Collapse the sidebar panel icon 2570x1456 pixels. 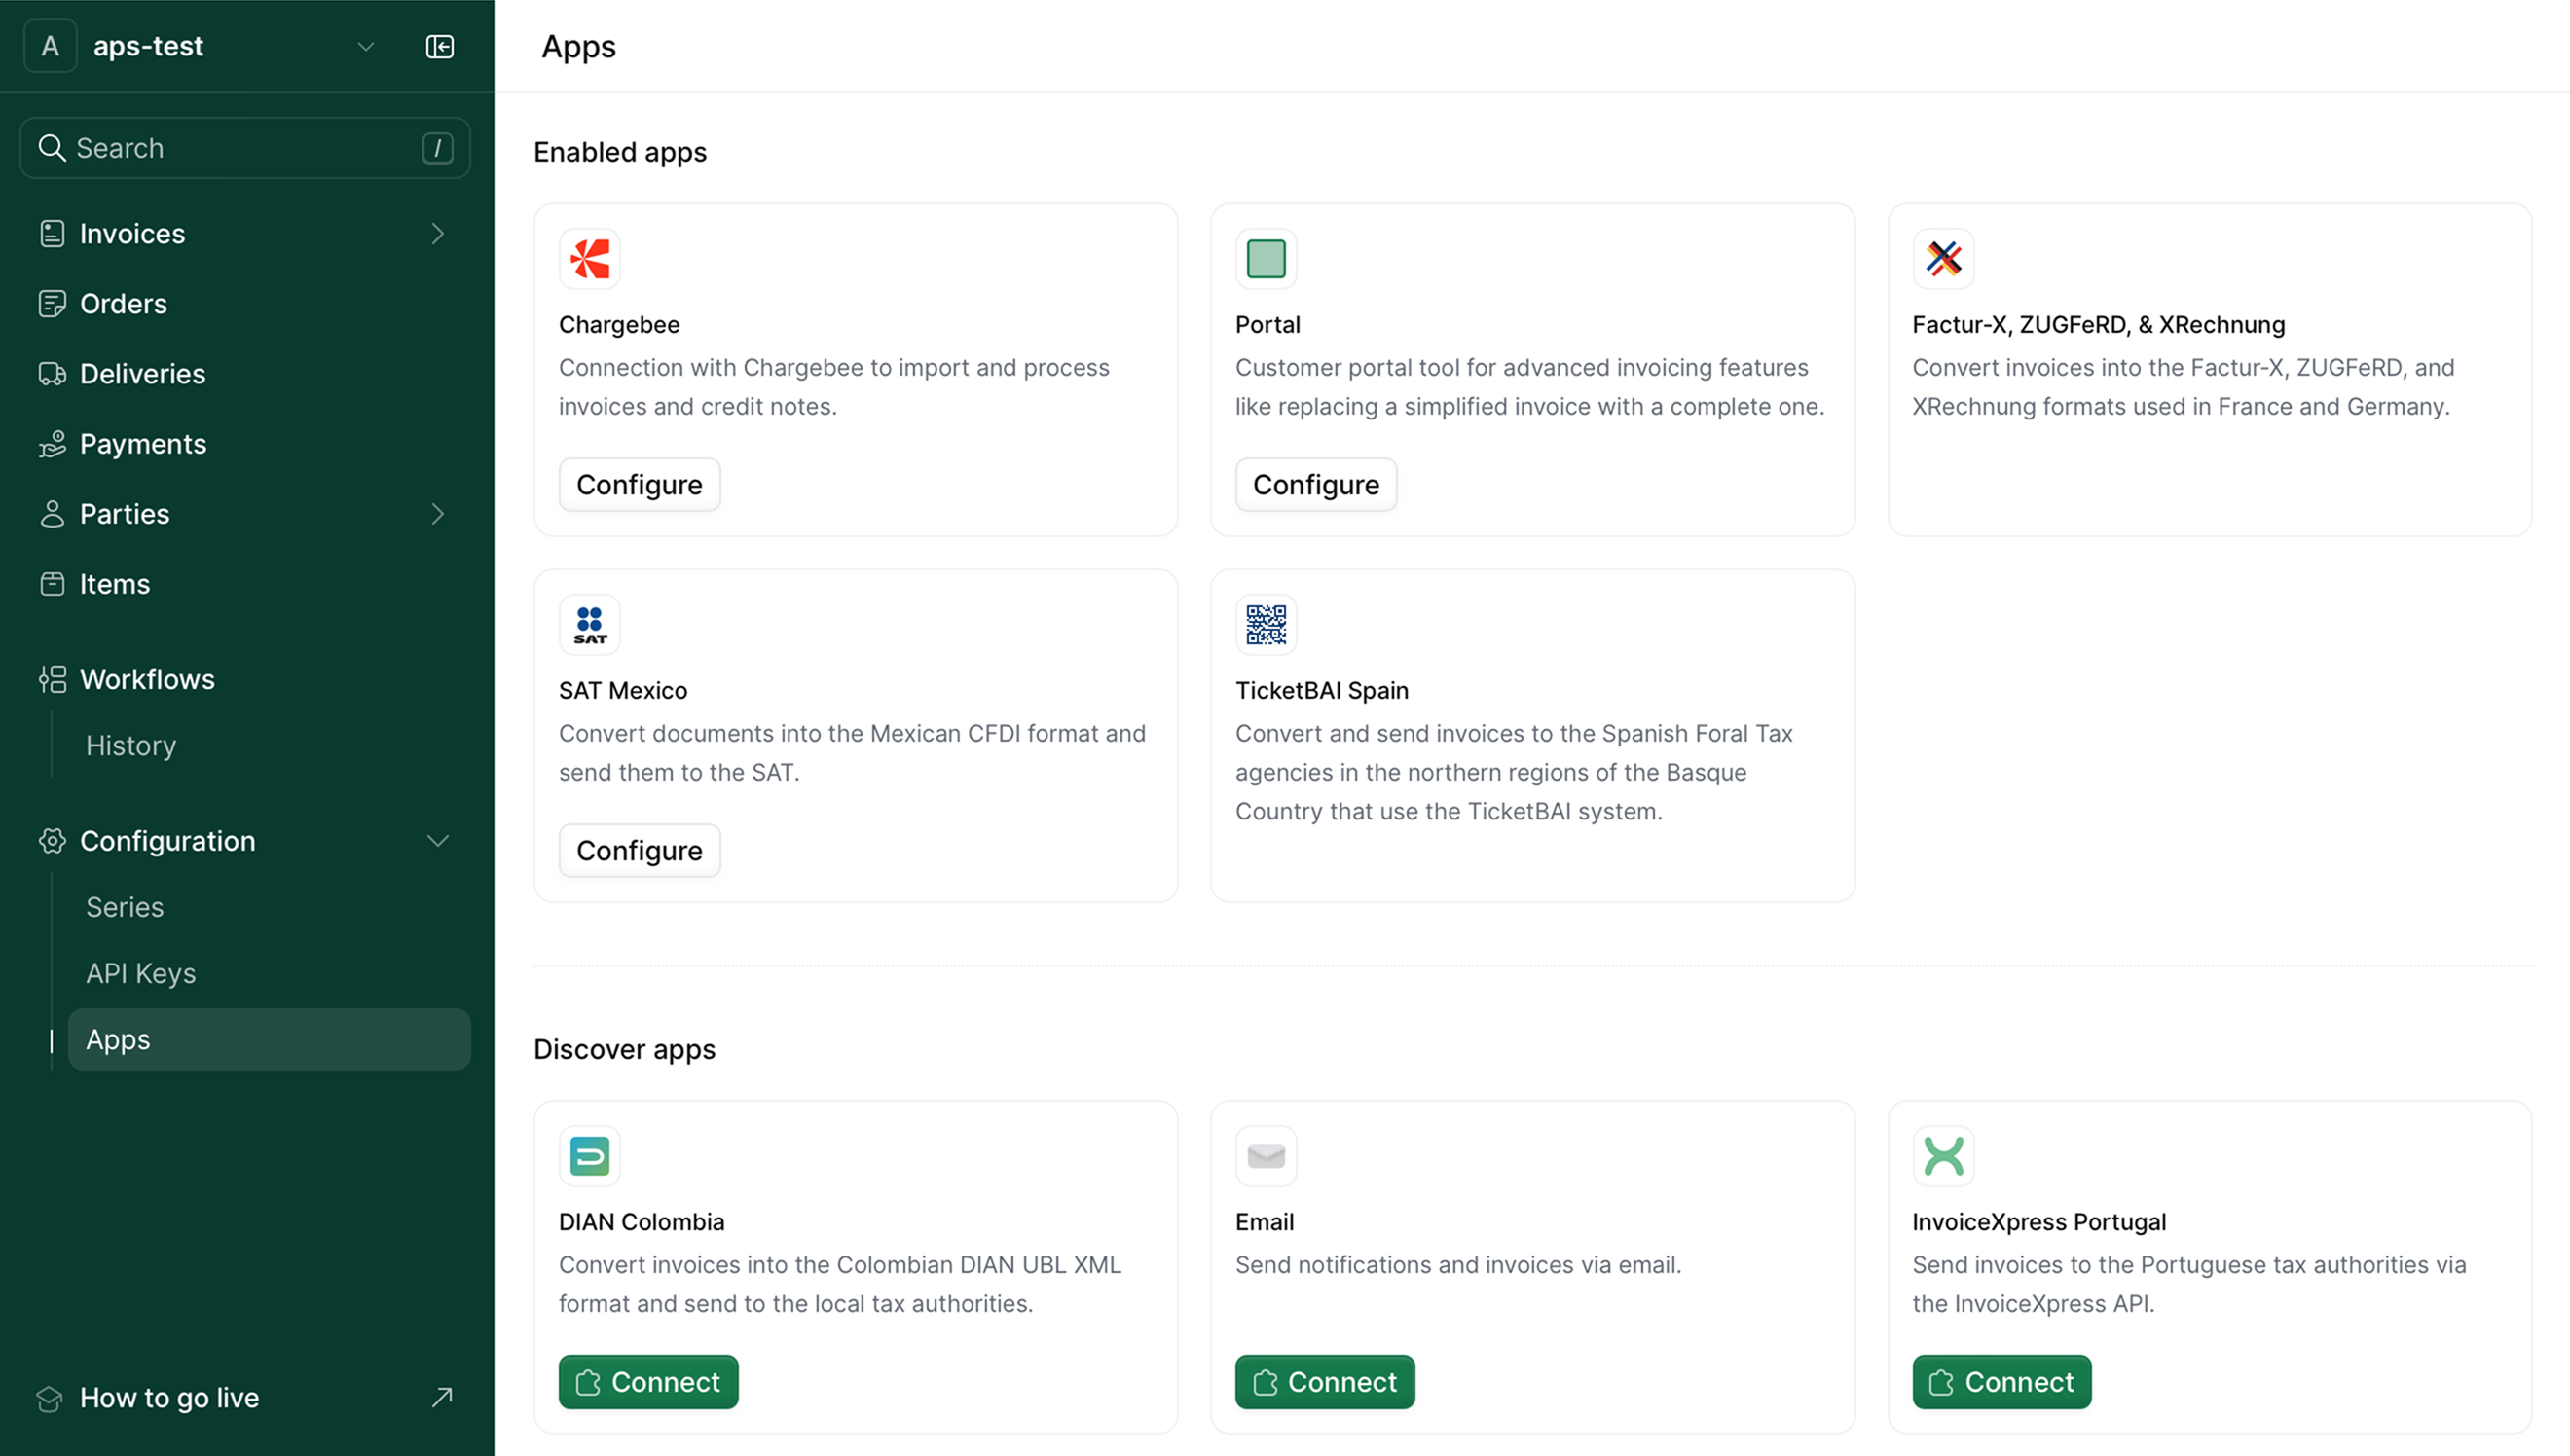point(439,46)
